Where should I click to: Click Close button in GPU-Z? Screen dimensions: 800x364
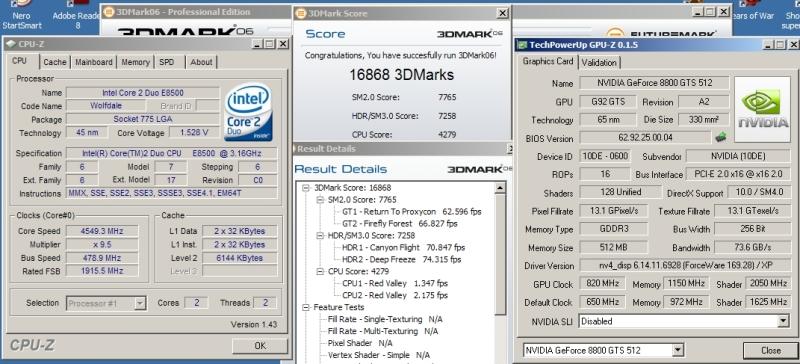coord(770,351)
